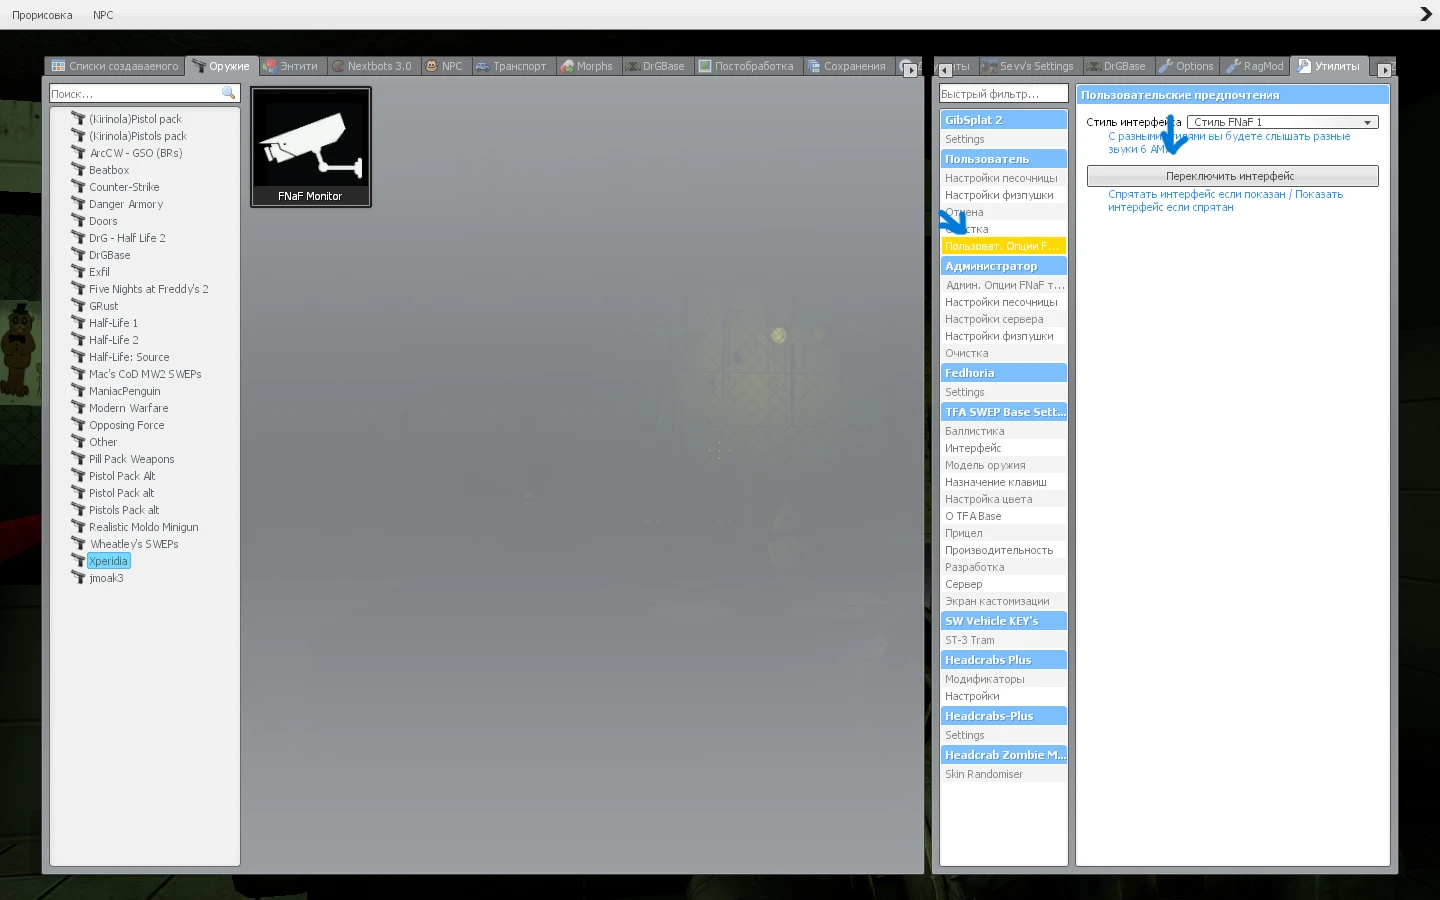Switch to the Nextbots 3.0 tab
Screen dimensions: 1440x900
click(x=372, y=66)
